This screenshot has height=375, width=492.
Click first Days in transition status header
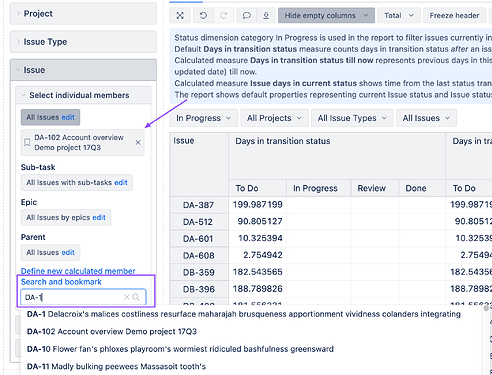pyautogui.click(x=337, y=156)
